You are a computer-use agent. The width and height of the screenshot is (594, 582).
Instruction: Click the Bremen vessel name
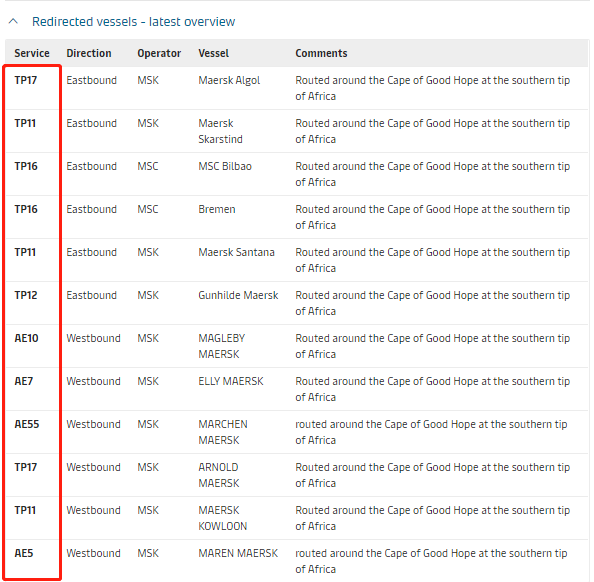pyautogui.click(x=217, y=209)
